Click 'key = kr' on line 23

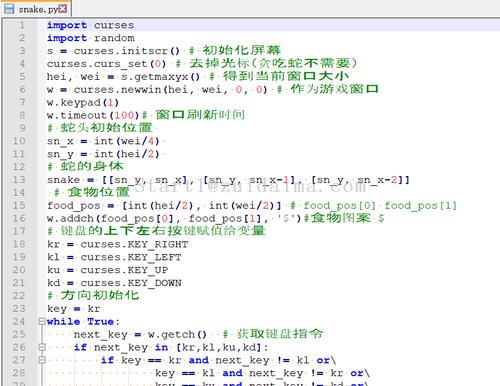[x=73, y=309]
